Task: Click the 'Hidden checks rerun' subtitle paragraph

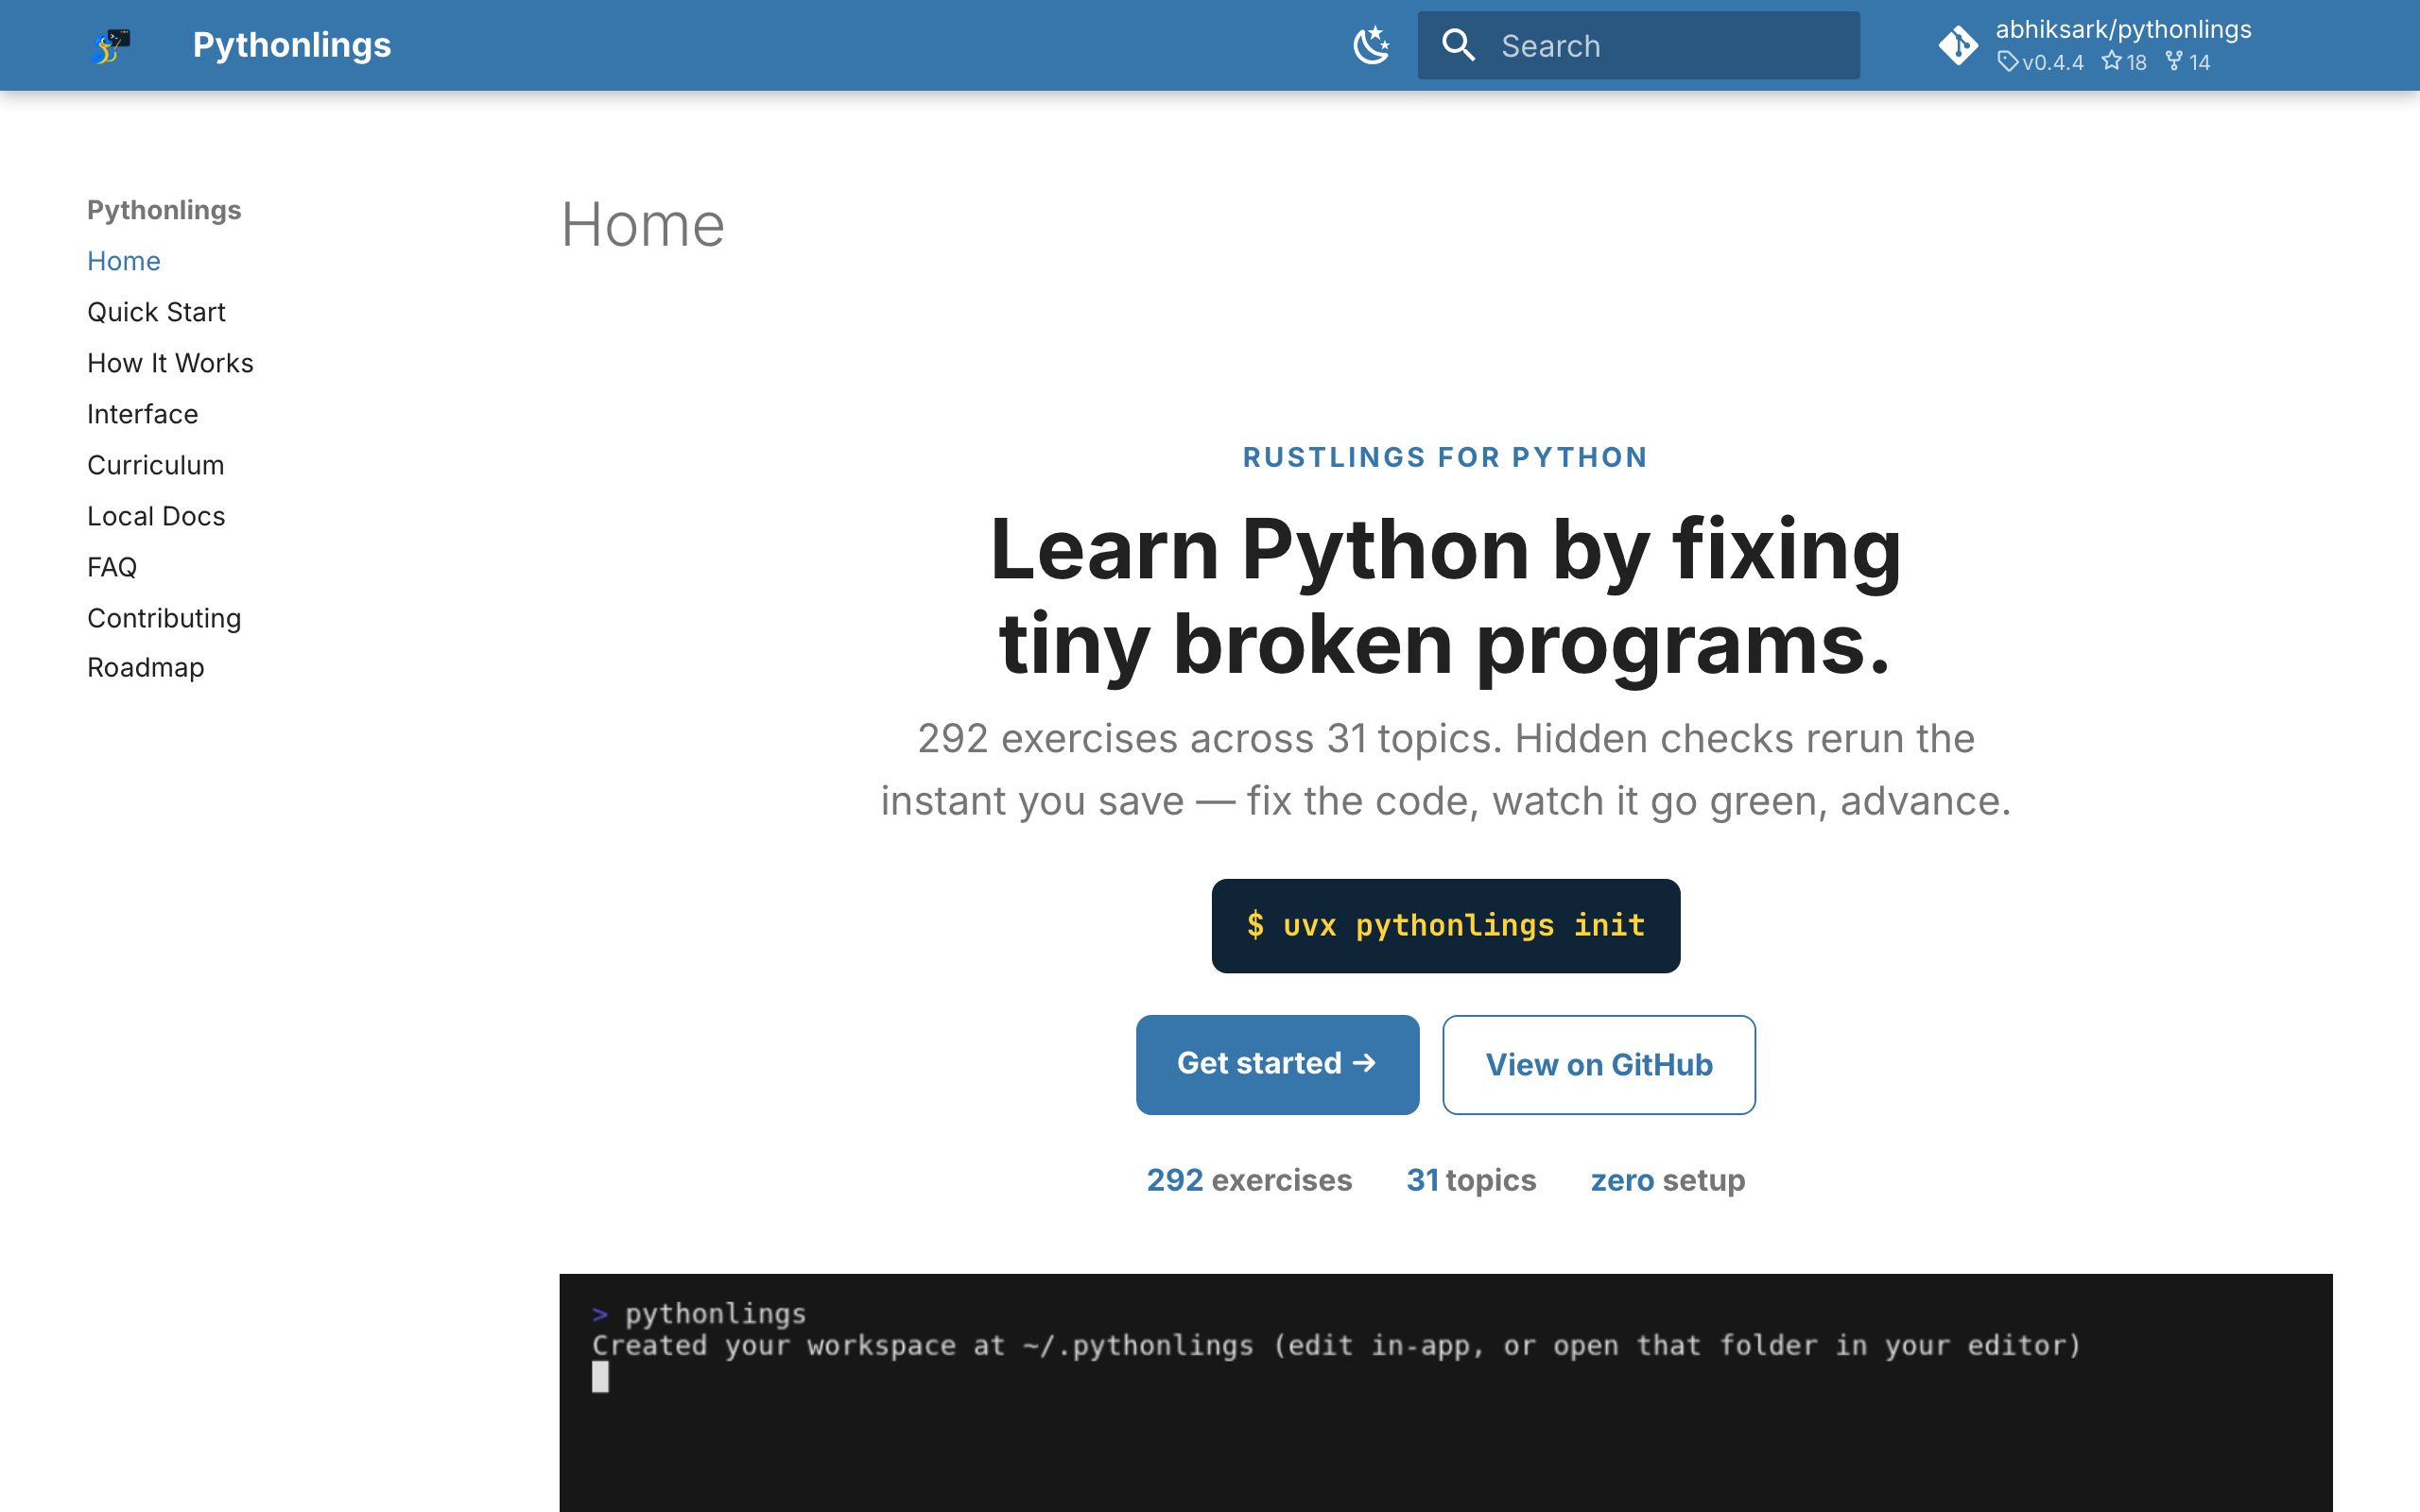Action: (1445, 769)
